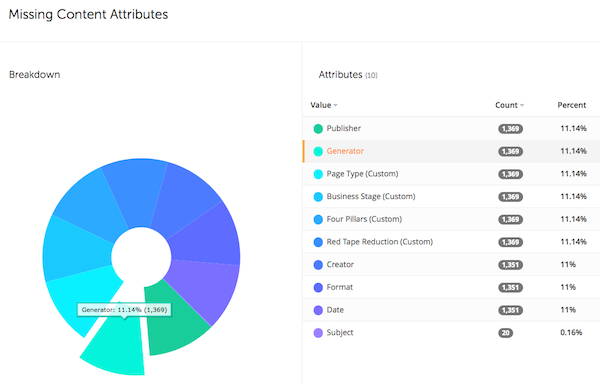
Task: Click the teal dot beside Generator
Action: coord(318,151)
